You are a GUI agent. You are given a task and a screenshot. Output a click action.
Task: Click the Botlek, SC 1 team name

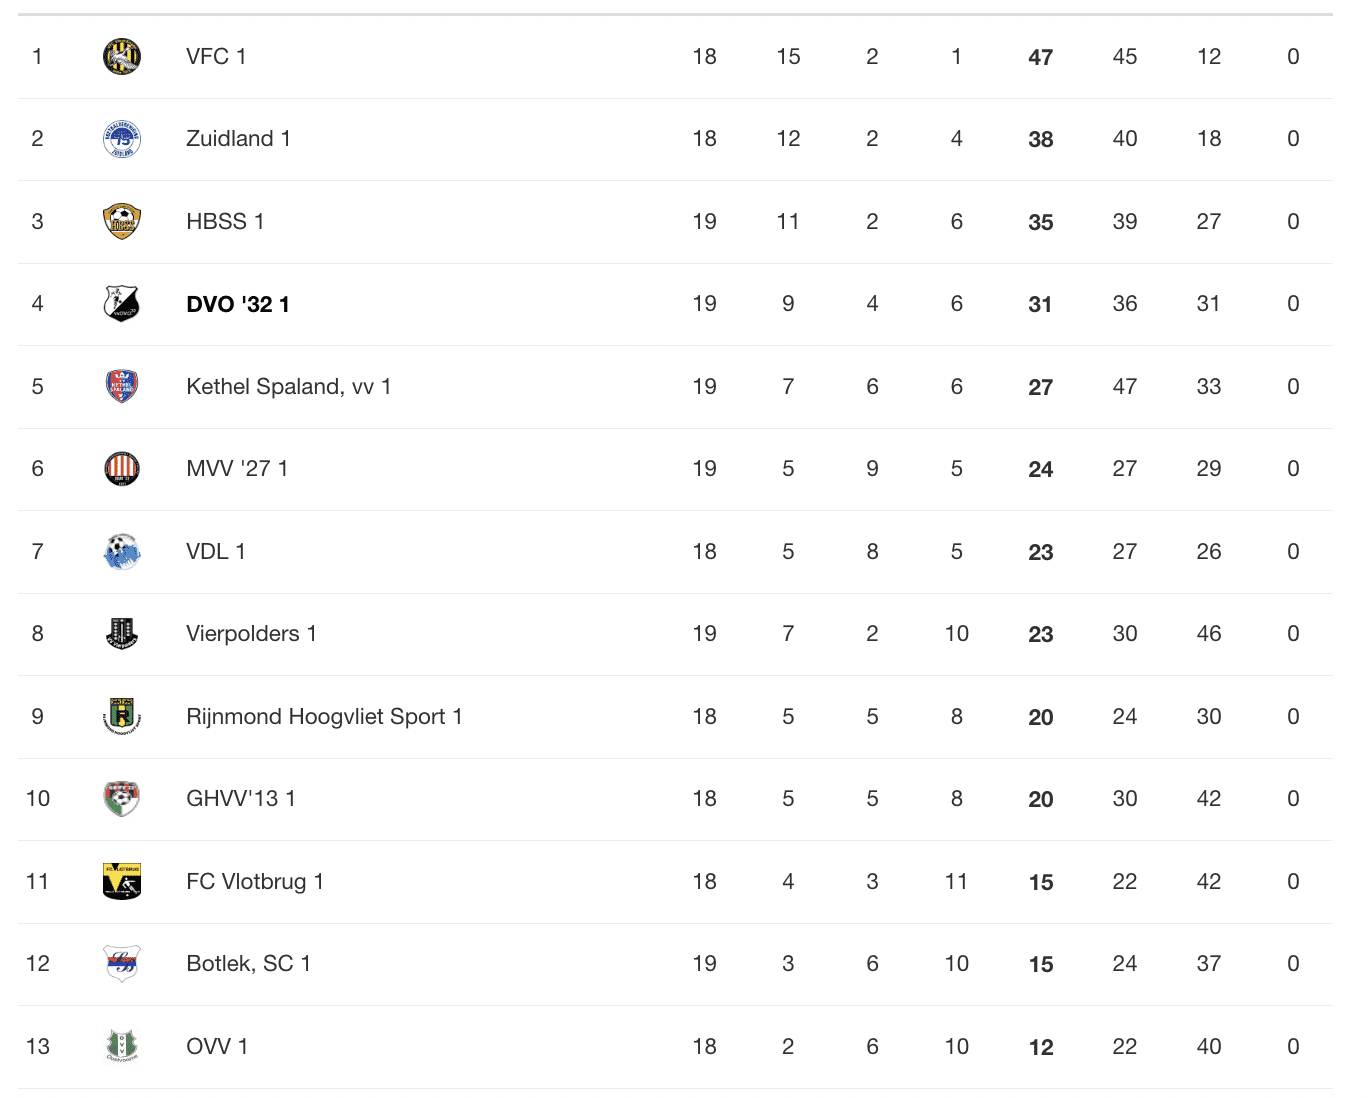coord(248,964)
